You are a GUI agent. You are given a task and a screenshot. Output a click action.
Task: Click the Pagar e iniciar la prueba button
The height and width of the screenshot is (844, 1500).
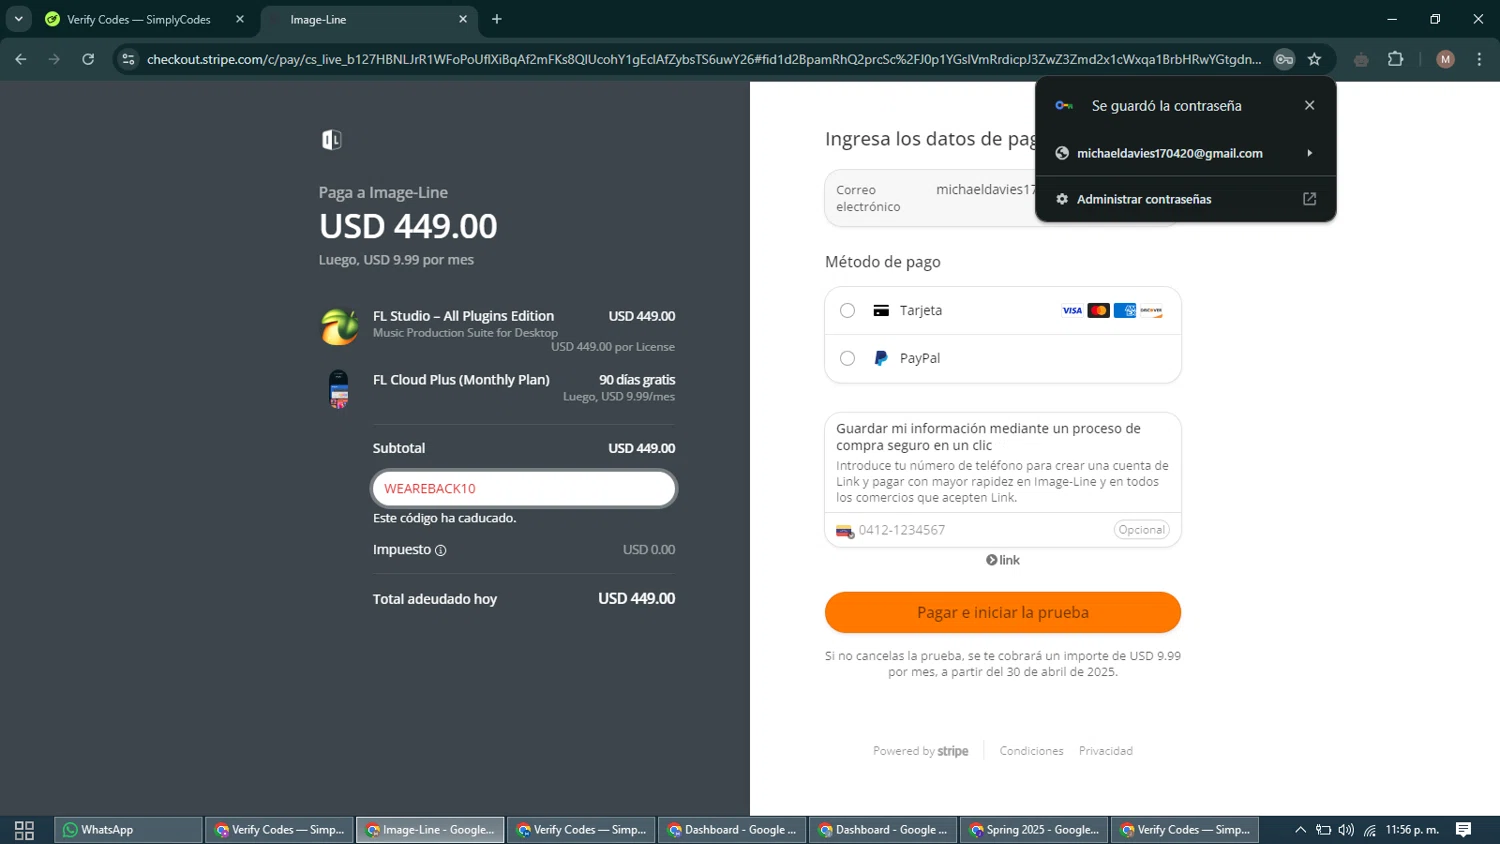1002,612
